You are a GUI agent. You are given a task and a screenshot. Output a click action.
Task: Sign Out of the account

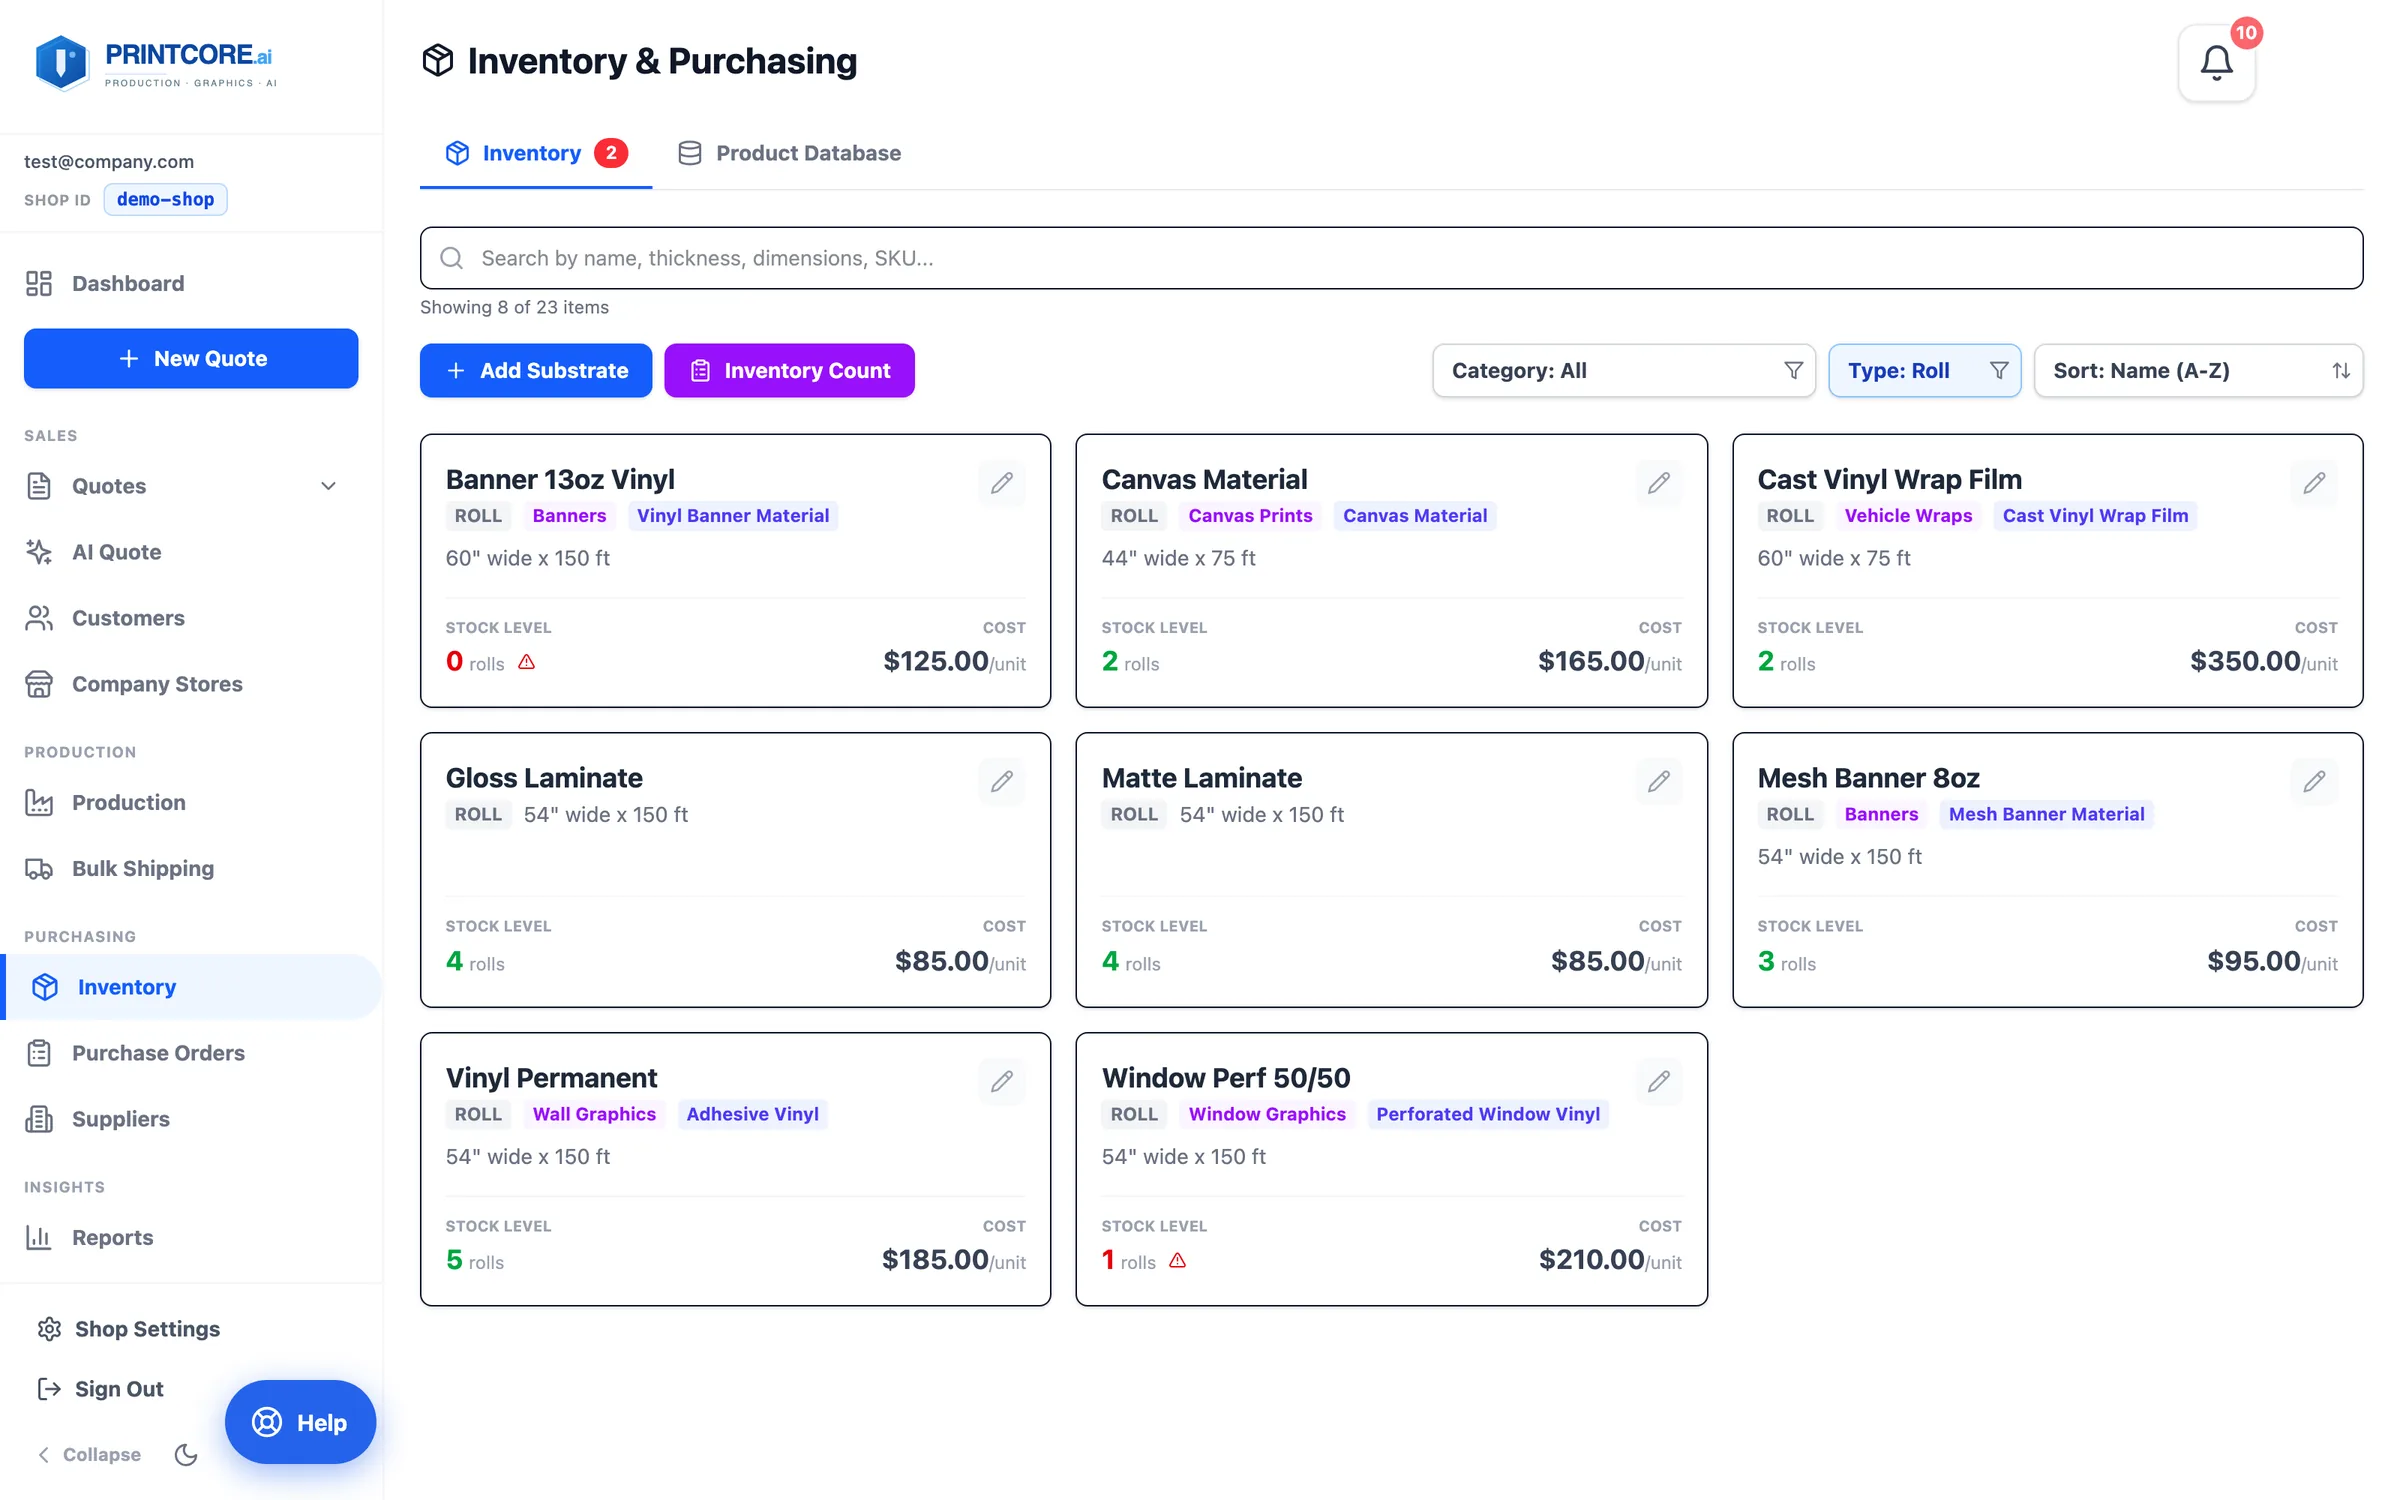[x=101, y=1389]
